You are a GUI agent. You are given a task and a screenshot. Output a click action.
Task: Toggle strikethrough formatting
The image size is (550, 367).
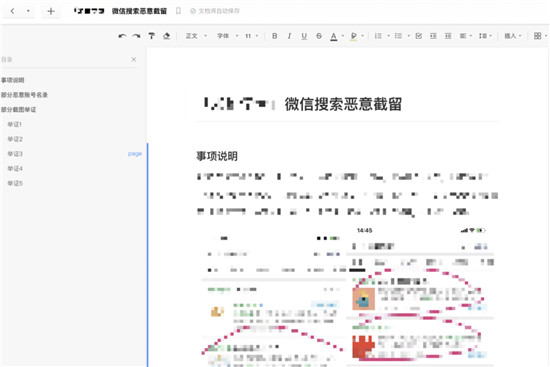pyautogui.click(x=319, y=36)
